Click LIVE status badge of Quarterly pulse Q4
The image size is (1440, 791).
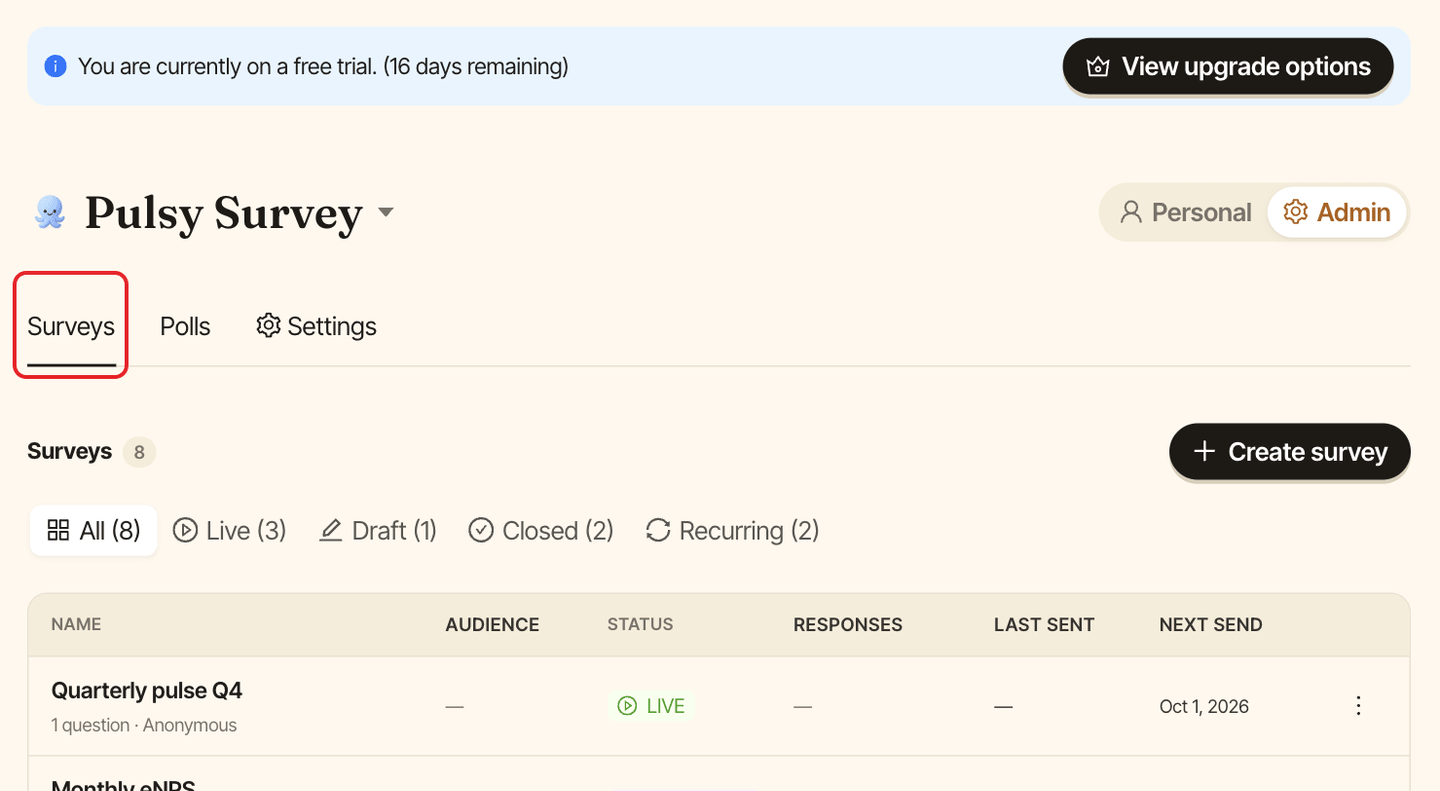point(651,706)
